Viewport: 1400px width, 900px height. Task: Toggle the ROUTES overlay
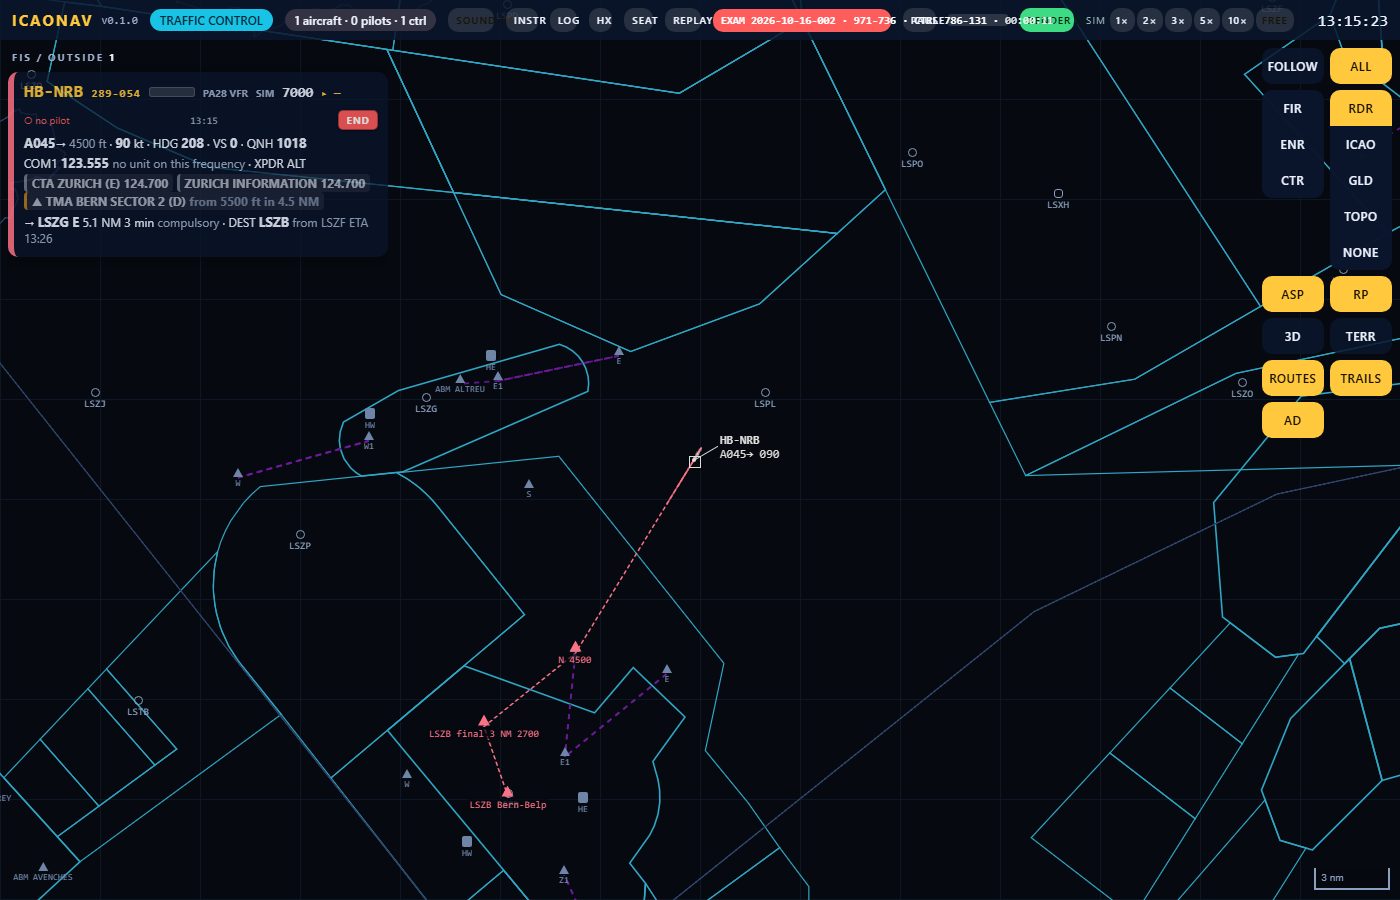click(1292, 379)
